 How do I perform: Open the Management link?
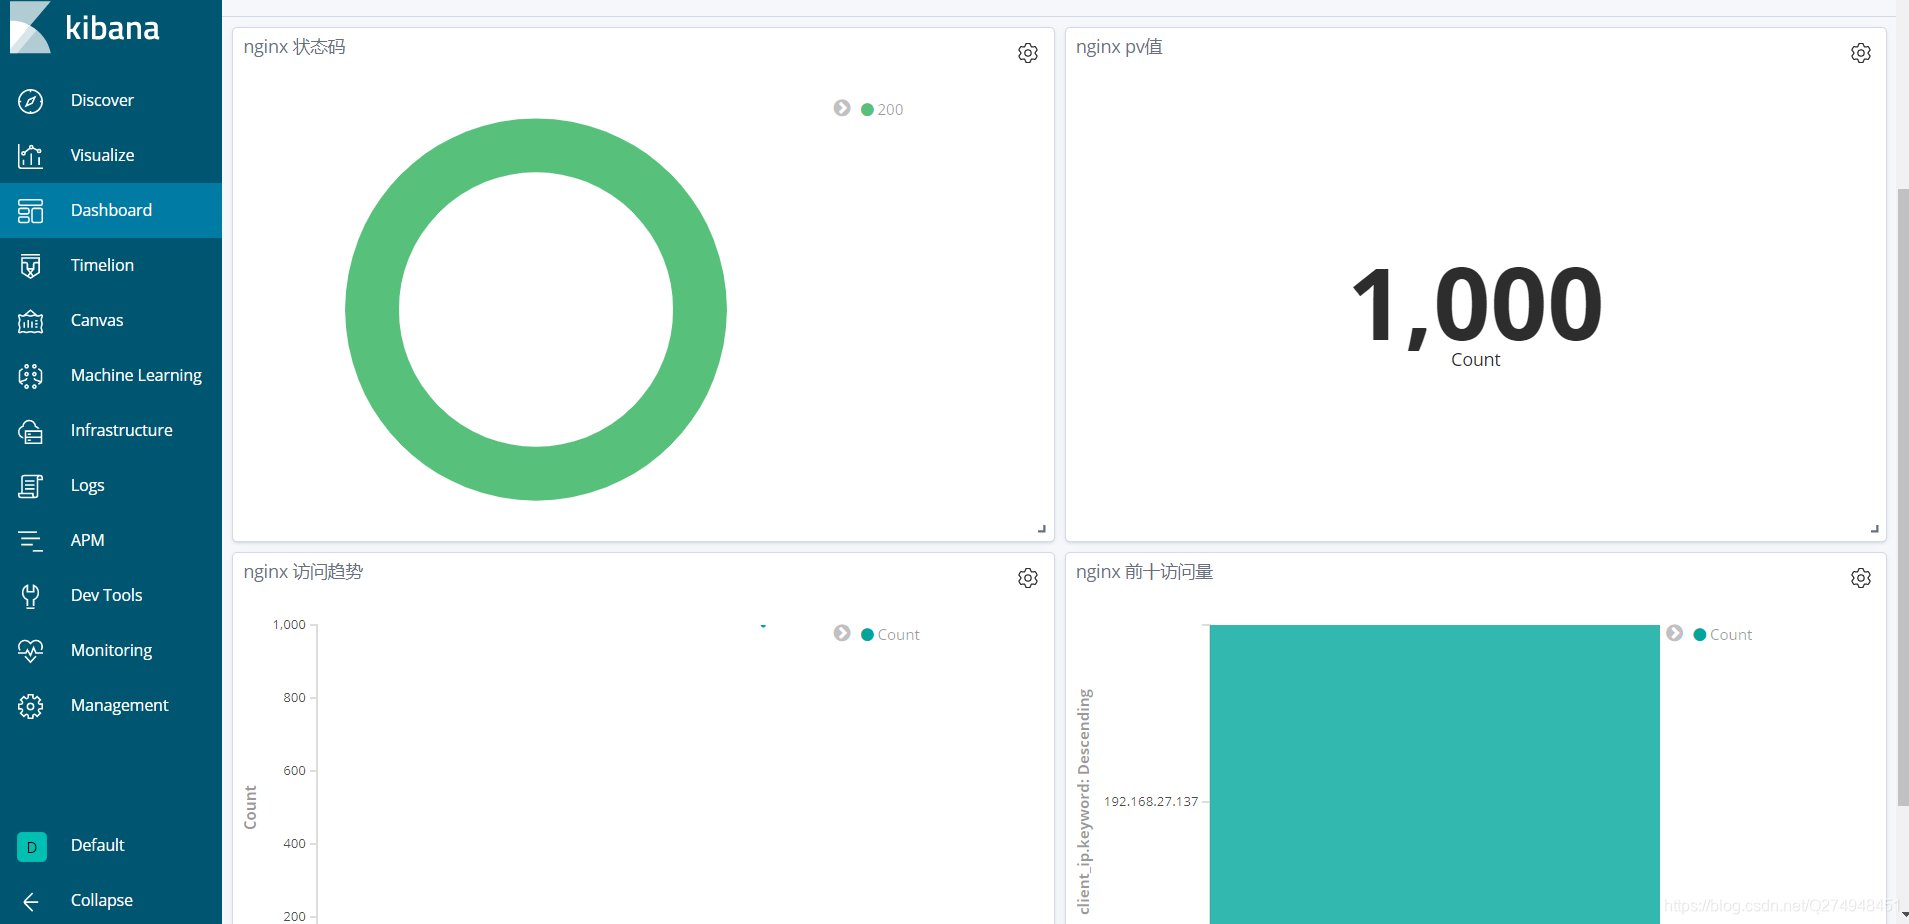click(x=119, y=705)
